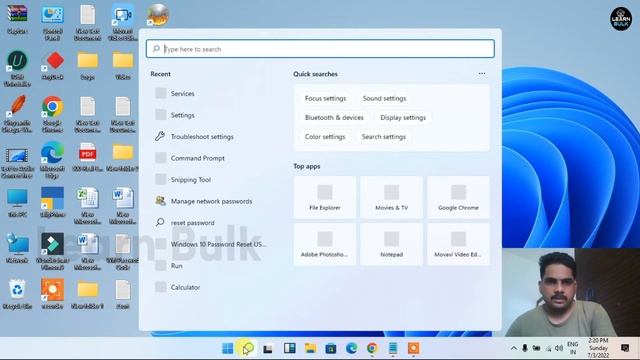Screen dimensions: 640x360
Task: Open Movavi Video Editor tile in Top apps
Action: pos(458,244)
